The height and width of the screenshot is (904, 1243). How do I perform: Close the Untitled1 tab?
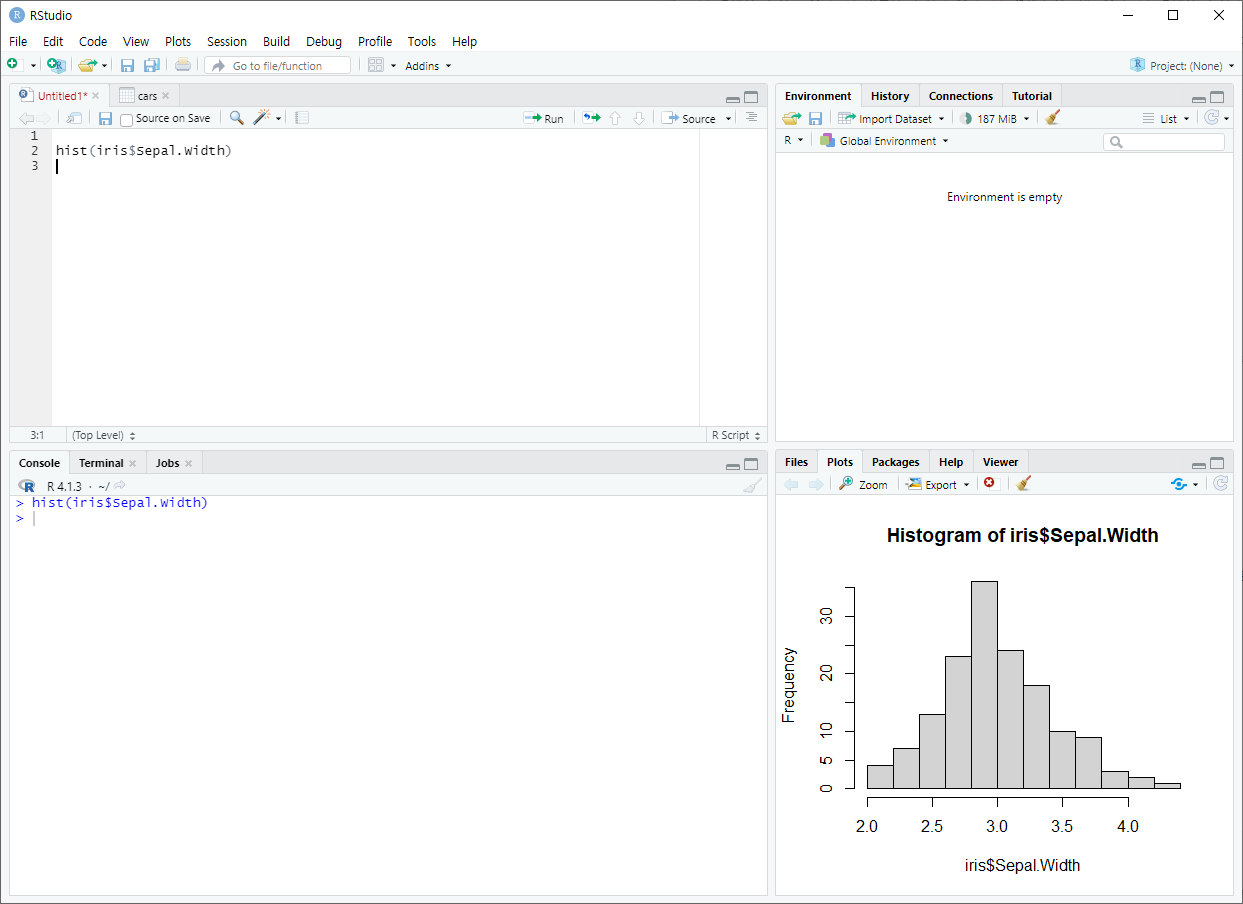(96, 96)
